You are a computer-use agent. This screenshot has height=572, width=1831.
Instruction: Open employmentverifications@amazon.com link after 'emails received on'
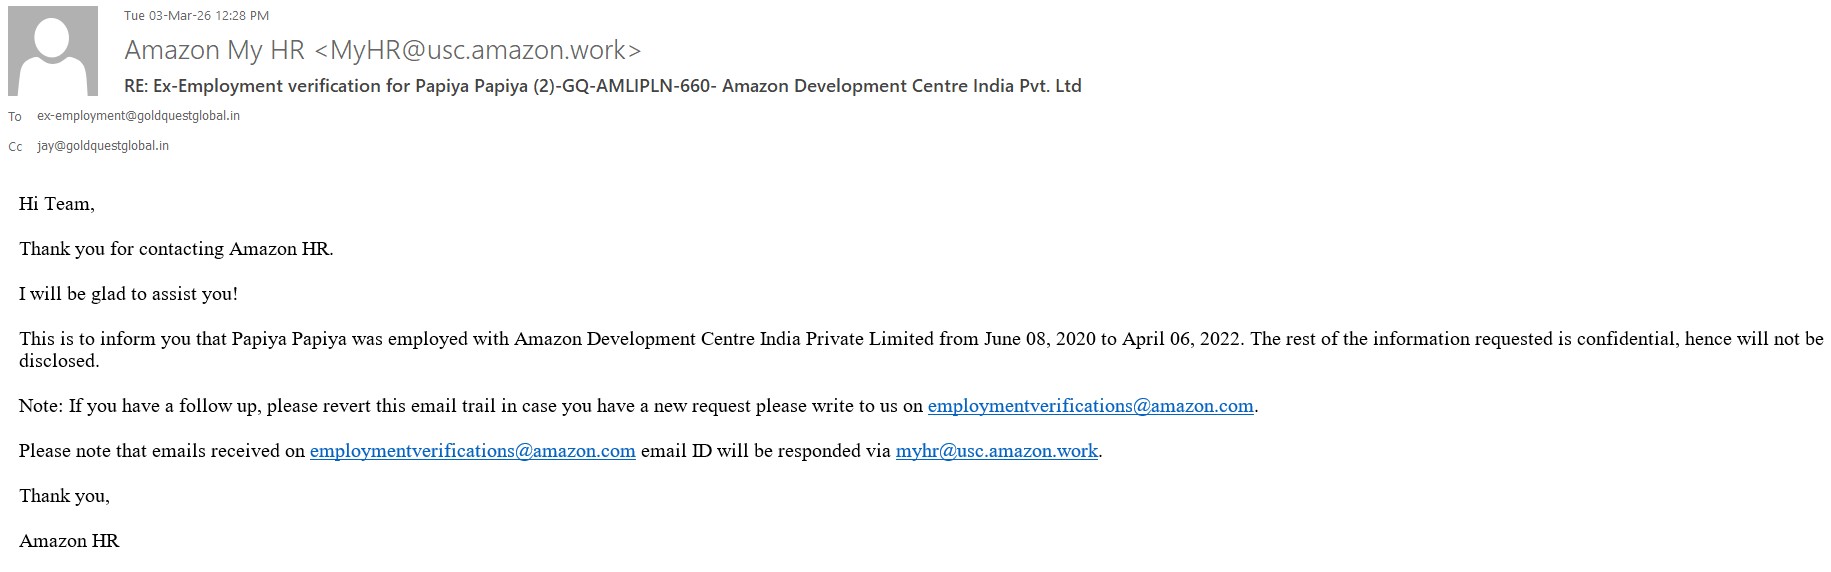(472, 451)
